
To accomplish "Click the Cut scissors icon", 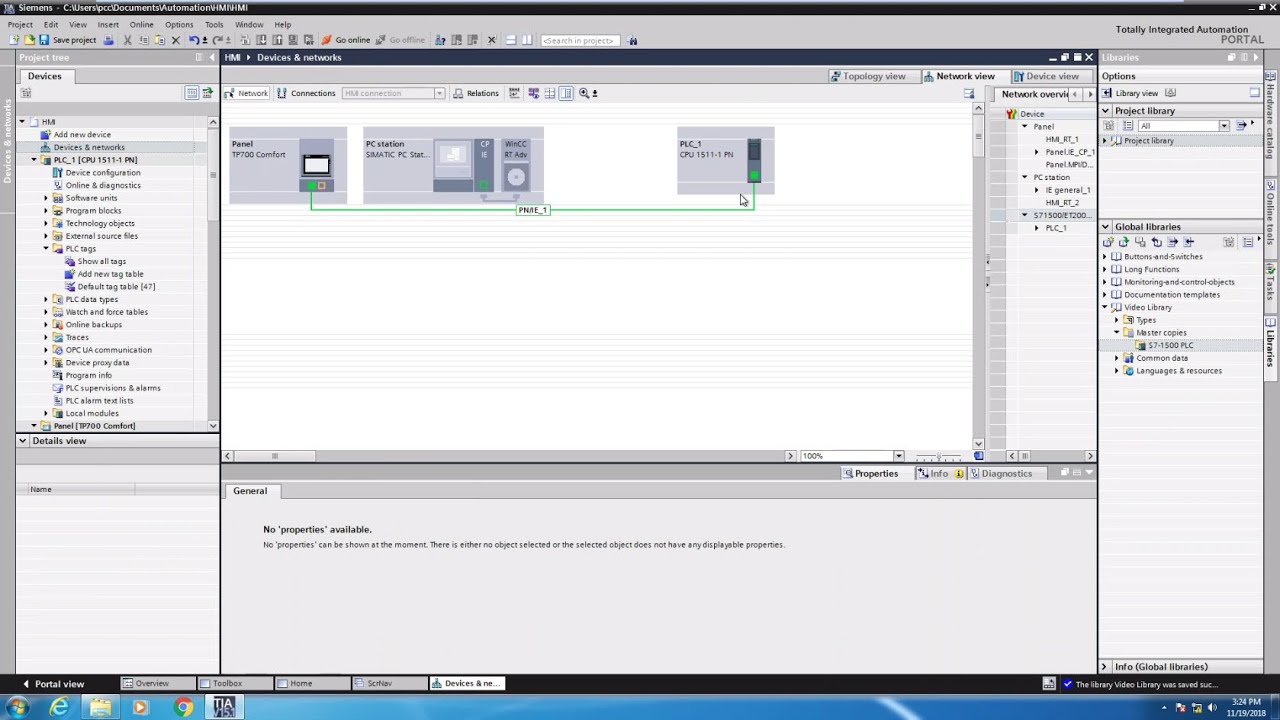I will tap(127, 40).
